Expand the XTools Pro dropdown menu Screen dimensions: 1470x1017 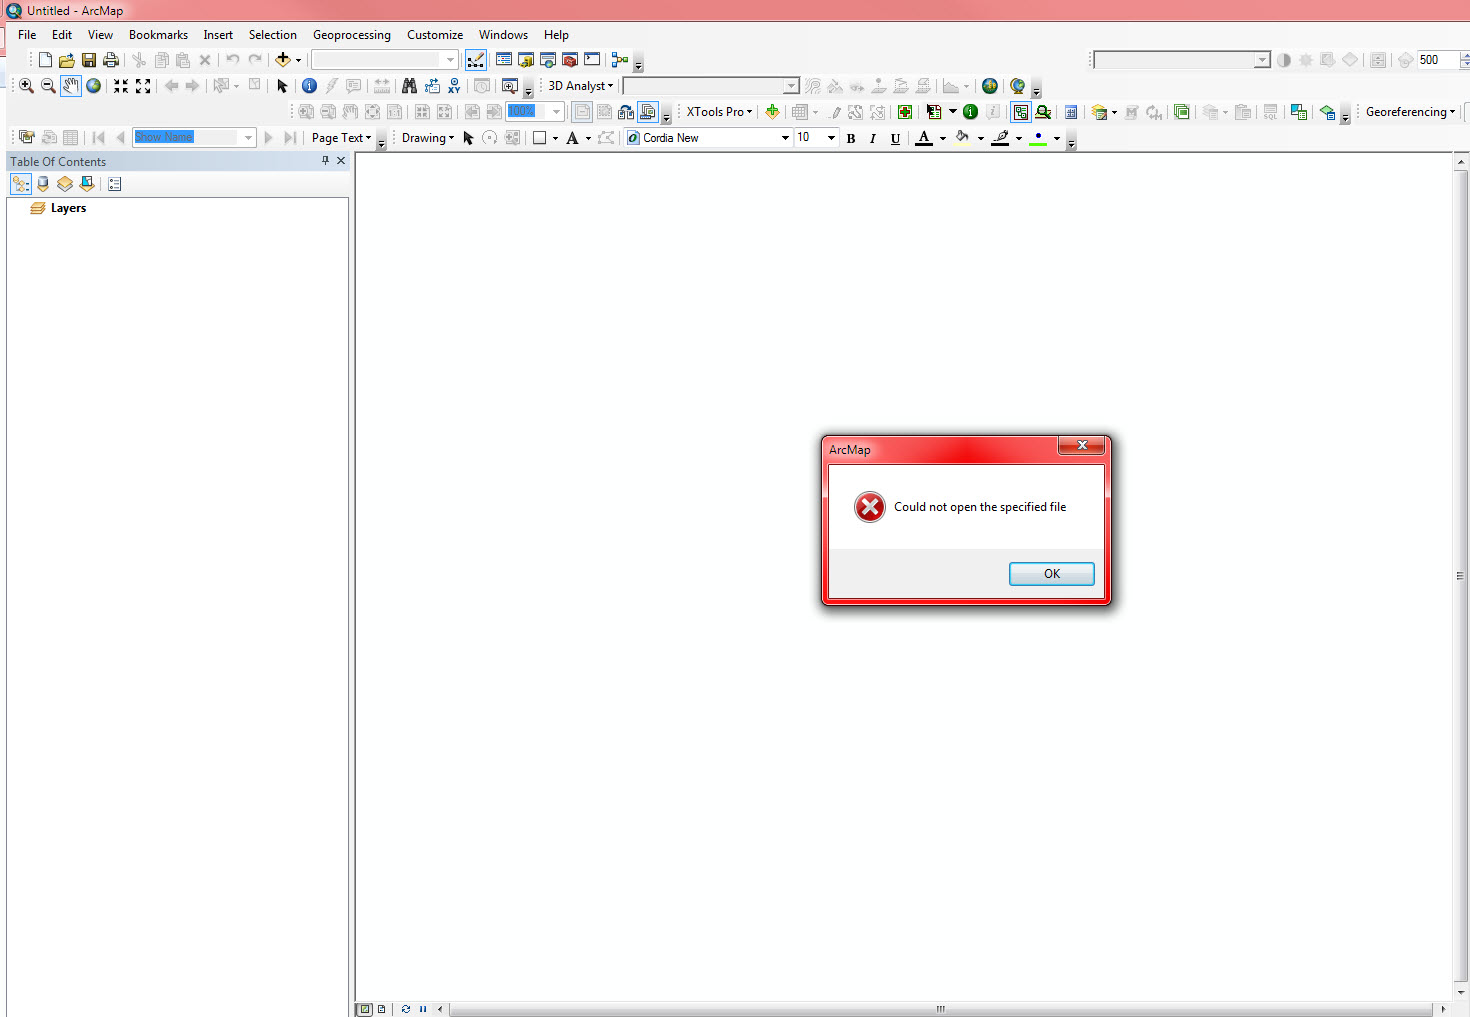(x=719, y=112)
